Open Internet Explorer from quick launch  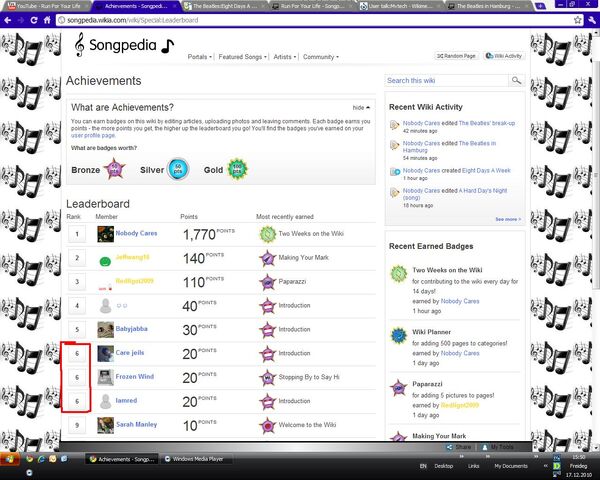coord(41,459)
